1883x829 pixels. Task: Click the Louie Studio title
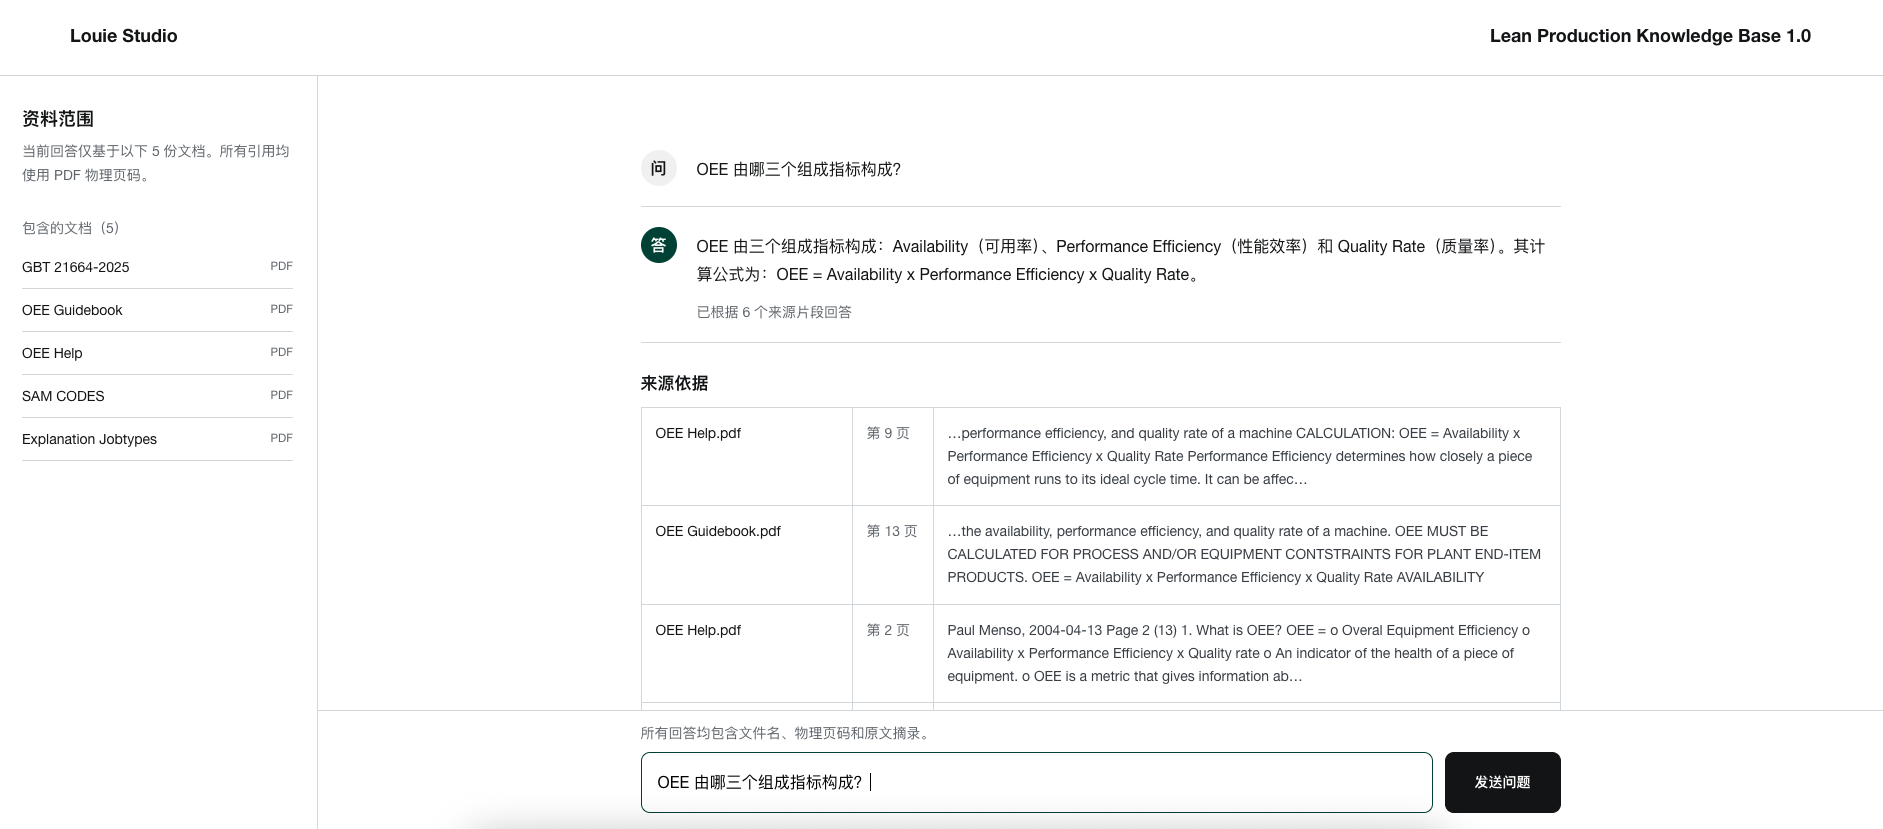tap(123, 36)
